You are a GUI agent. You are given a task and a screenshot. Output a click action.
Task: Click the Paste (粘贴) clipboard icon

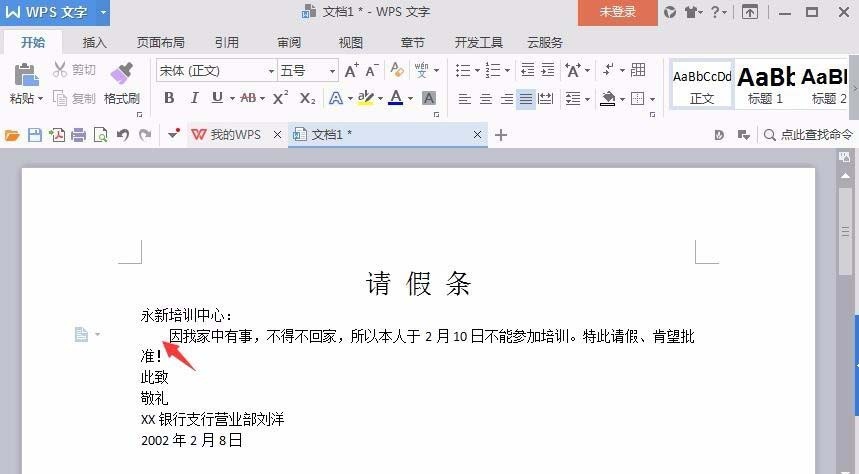pyautogui.click(x=25, y=74)
